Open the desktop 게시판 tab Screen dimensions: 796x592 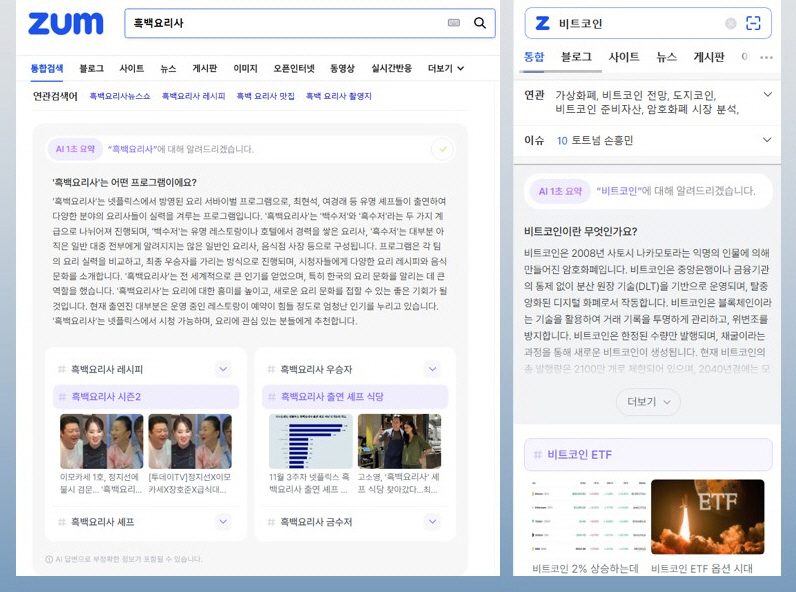[x=205, y=69]
